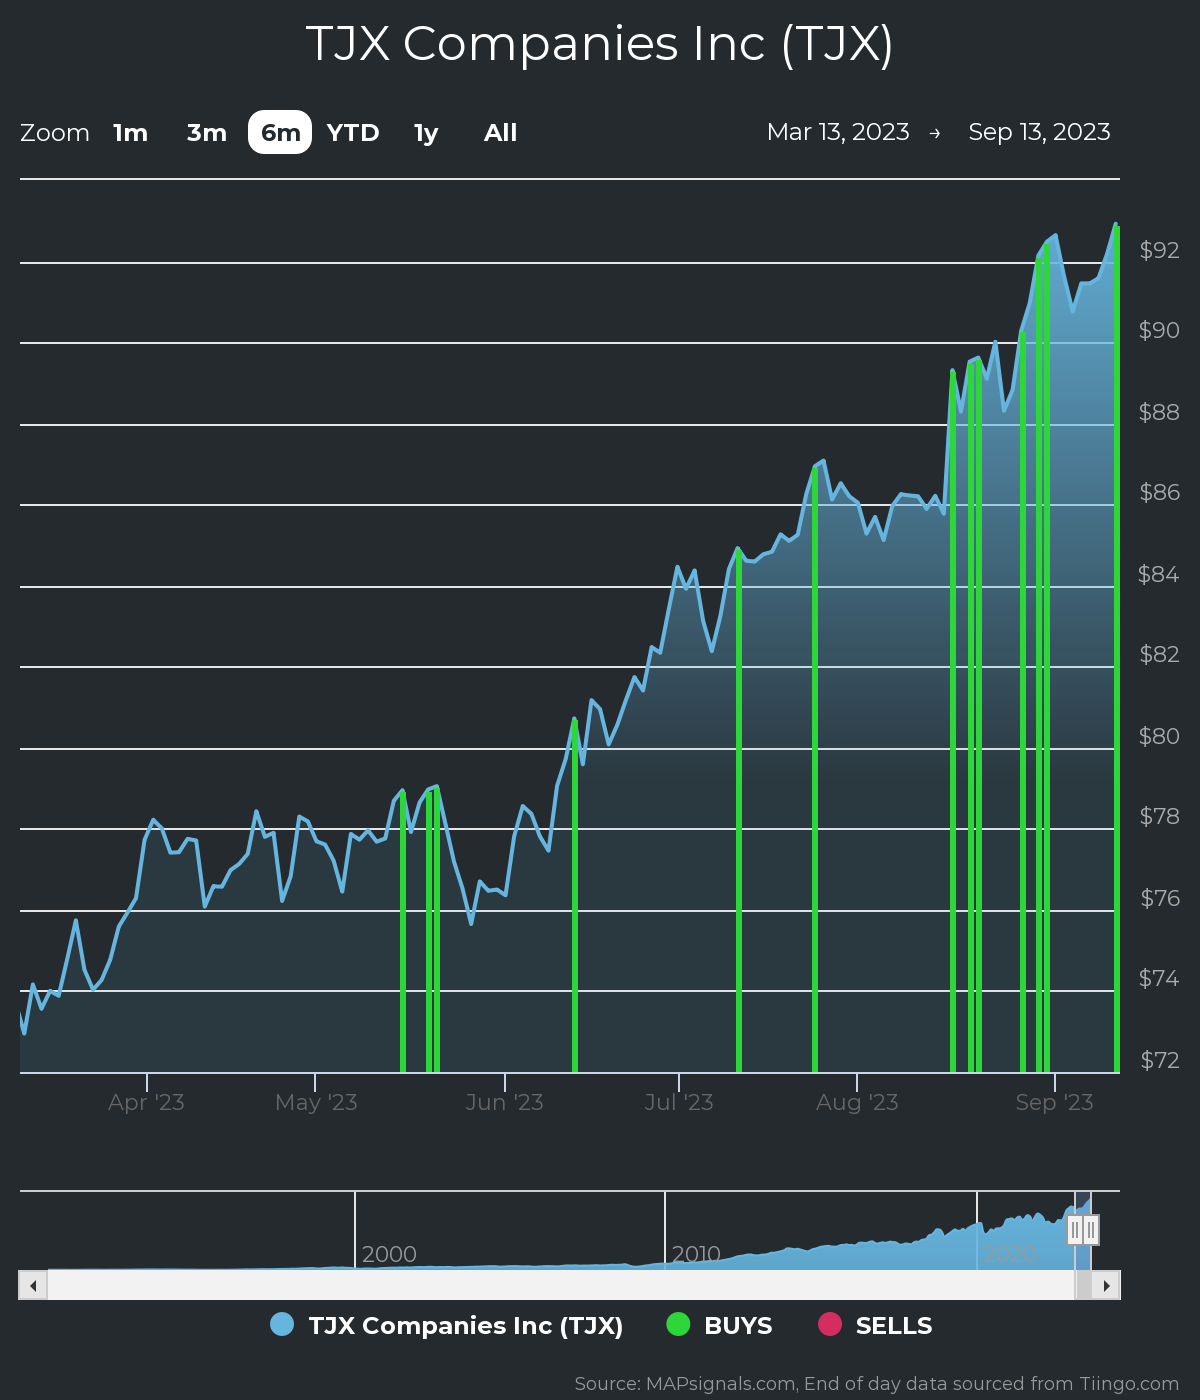Click the green buy signal bar in mid-June
1200x1400 pixels.
[x=575, y=895]
